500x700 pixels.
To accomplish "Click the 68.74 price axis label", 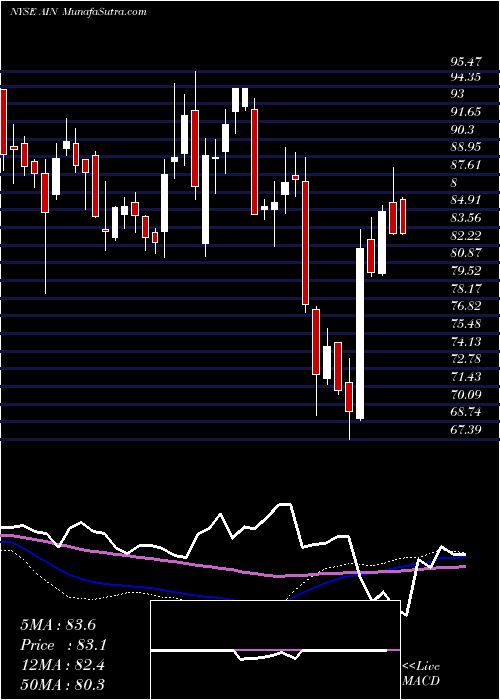I will 465,412.
